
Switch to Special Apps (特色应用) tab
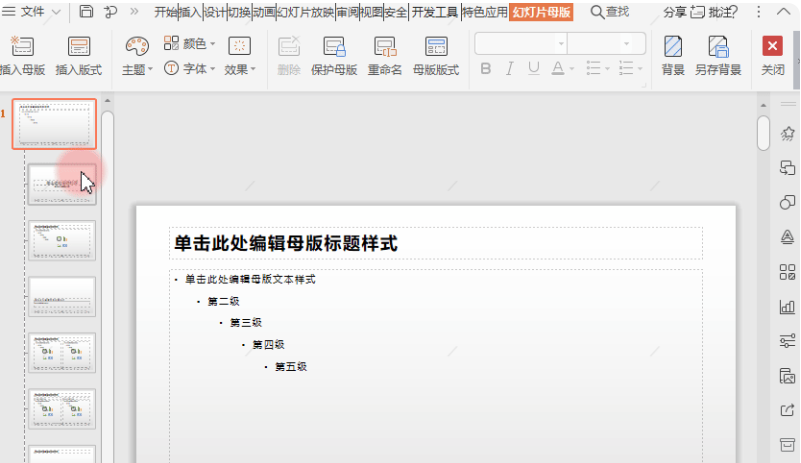485,12
